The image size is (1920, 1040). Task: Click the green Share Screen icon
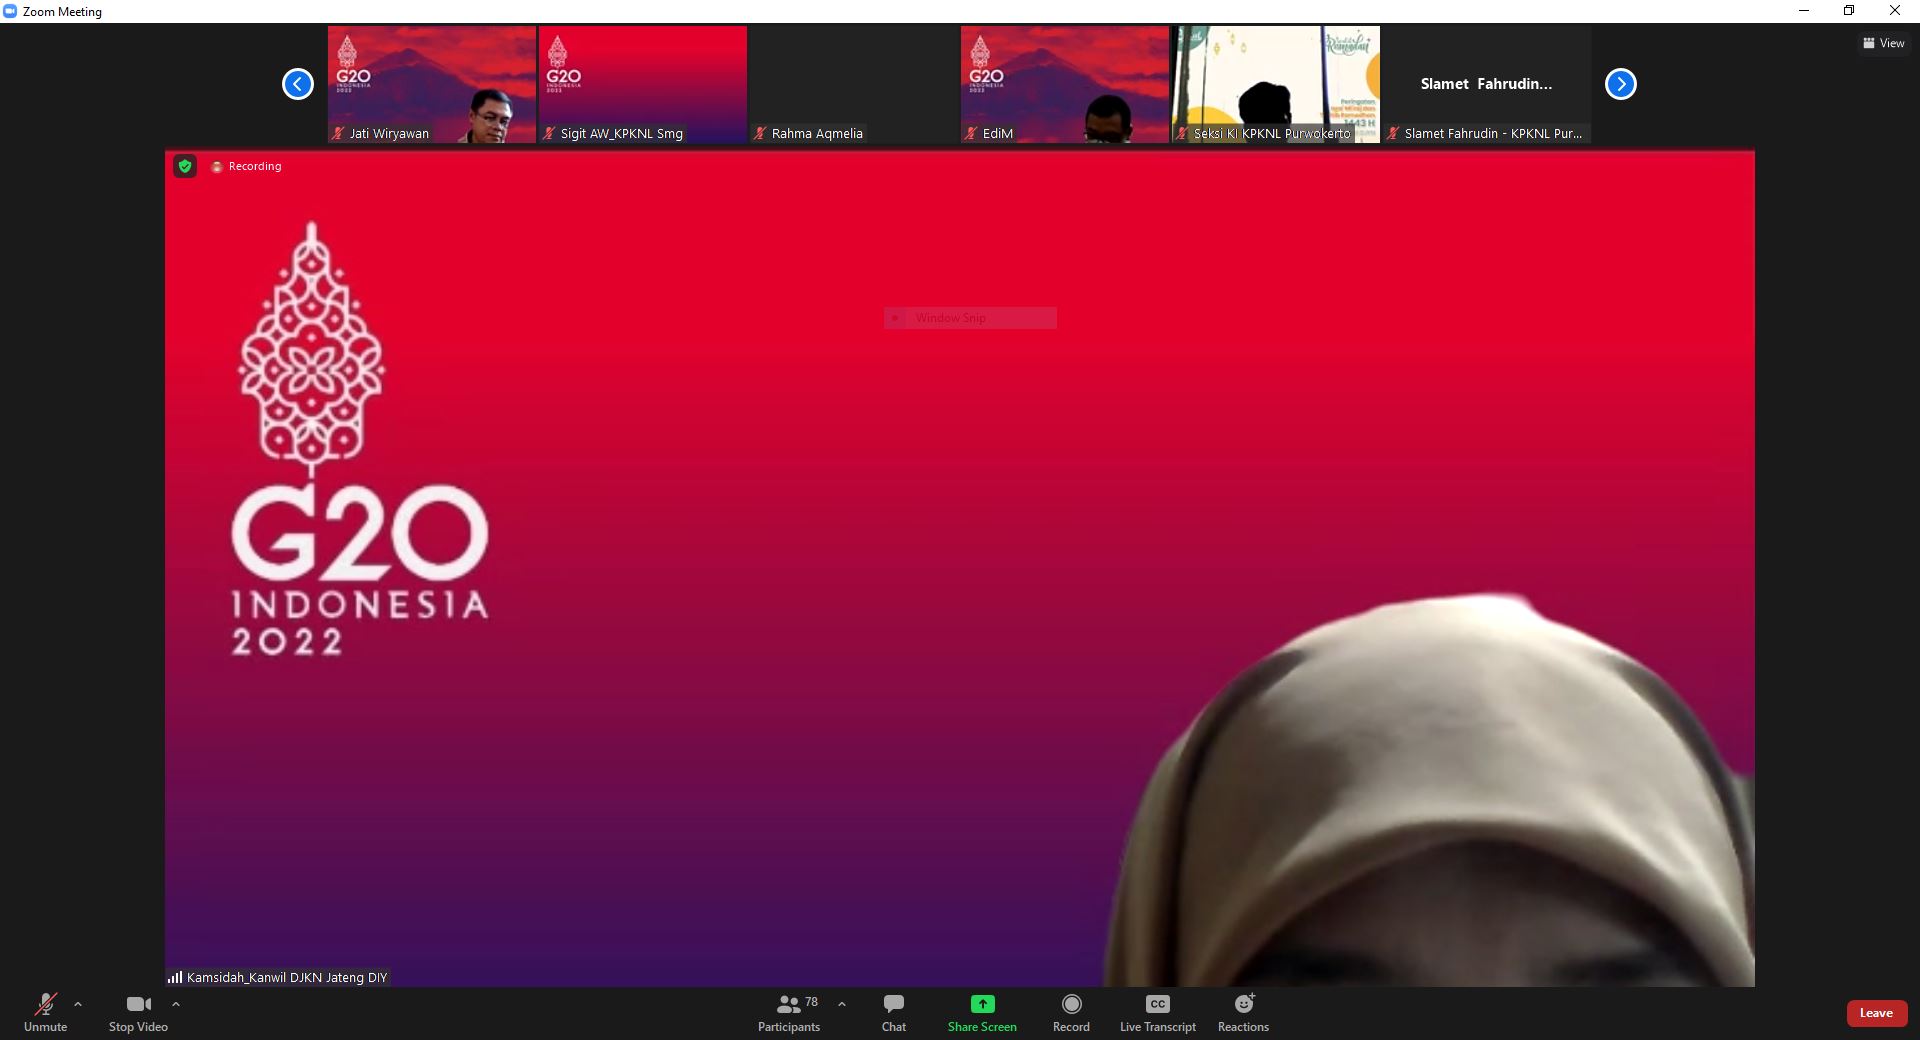(x=982, y=1004)
